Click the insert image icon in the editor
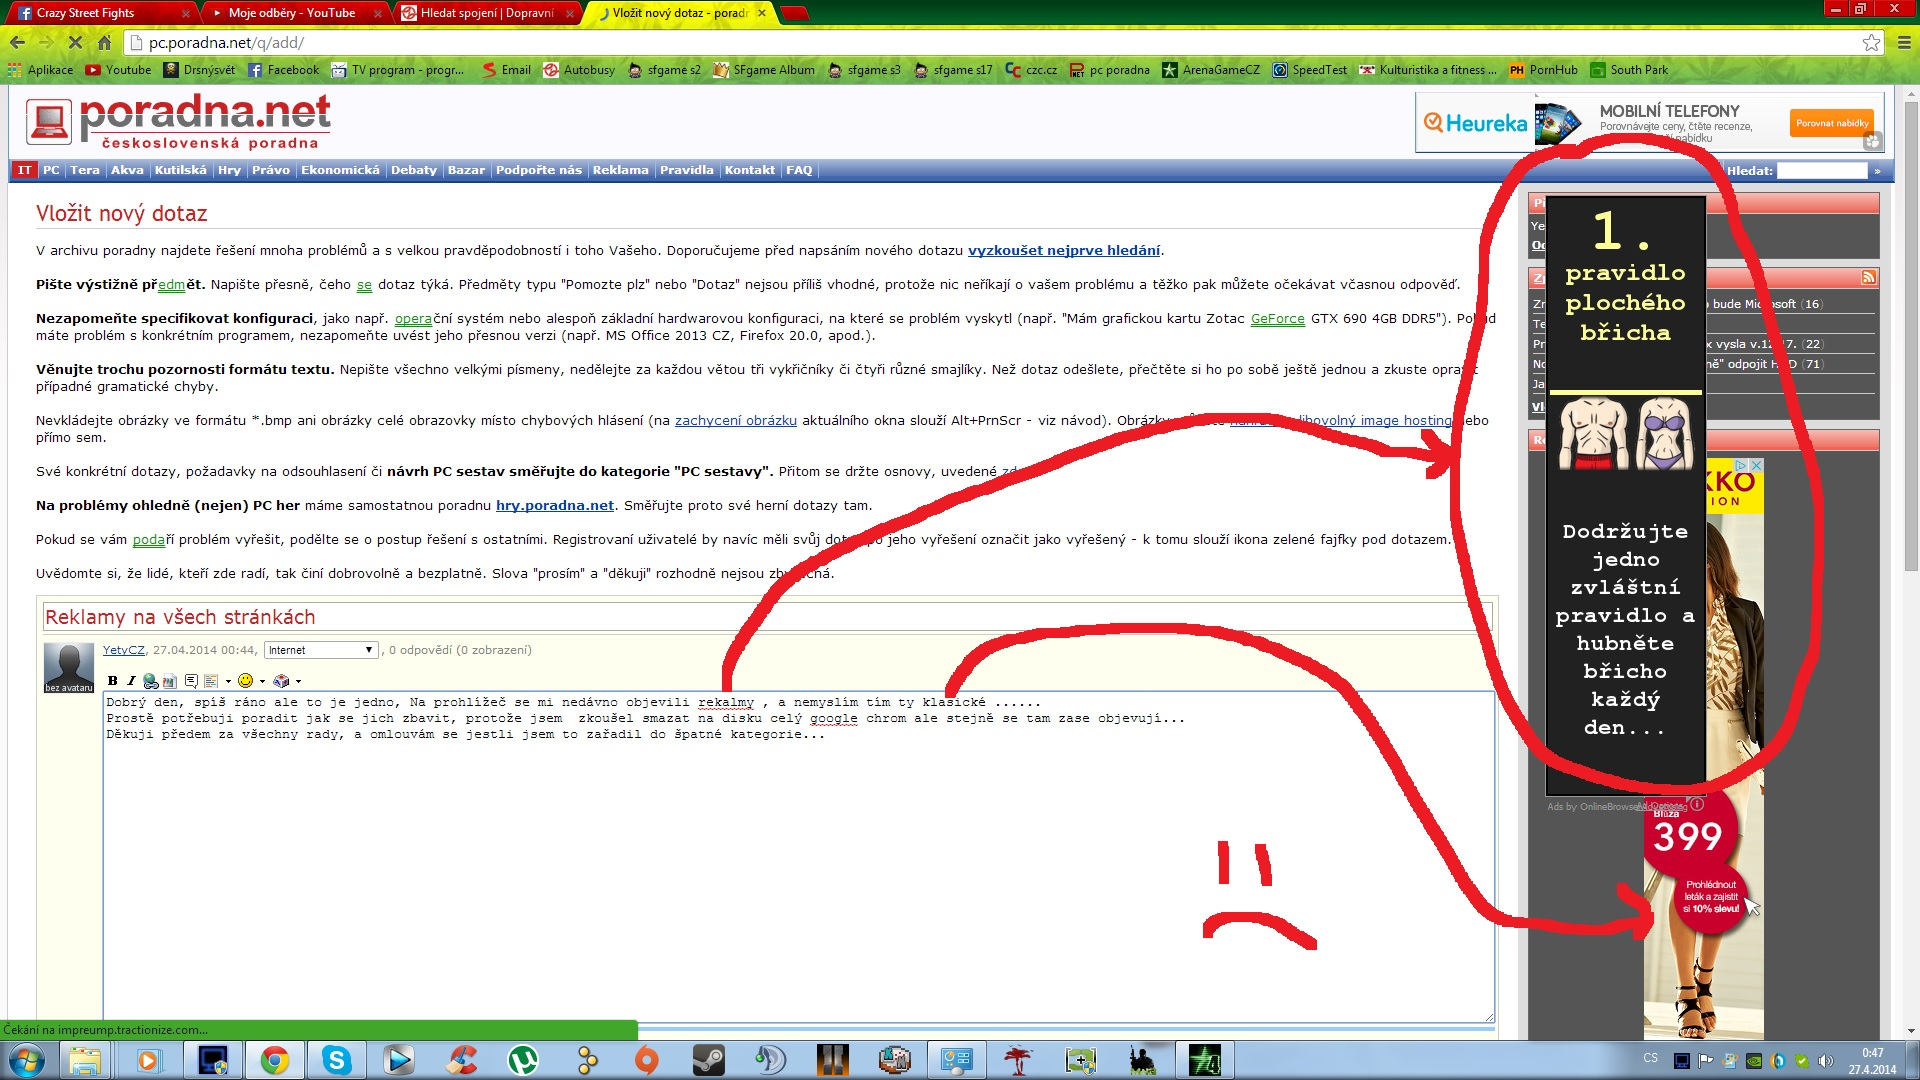 tap(169, 681)
